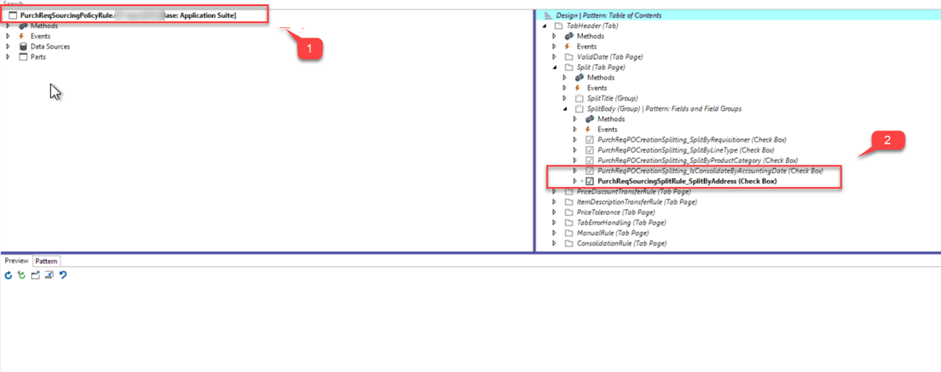Viewport: 941px width, 372px height.
Task: Expand the PriceTolerance tab page node
Action: point(555,212)
